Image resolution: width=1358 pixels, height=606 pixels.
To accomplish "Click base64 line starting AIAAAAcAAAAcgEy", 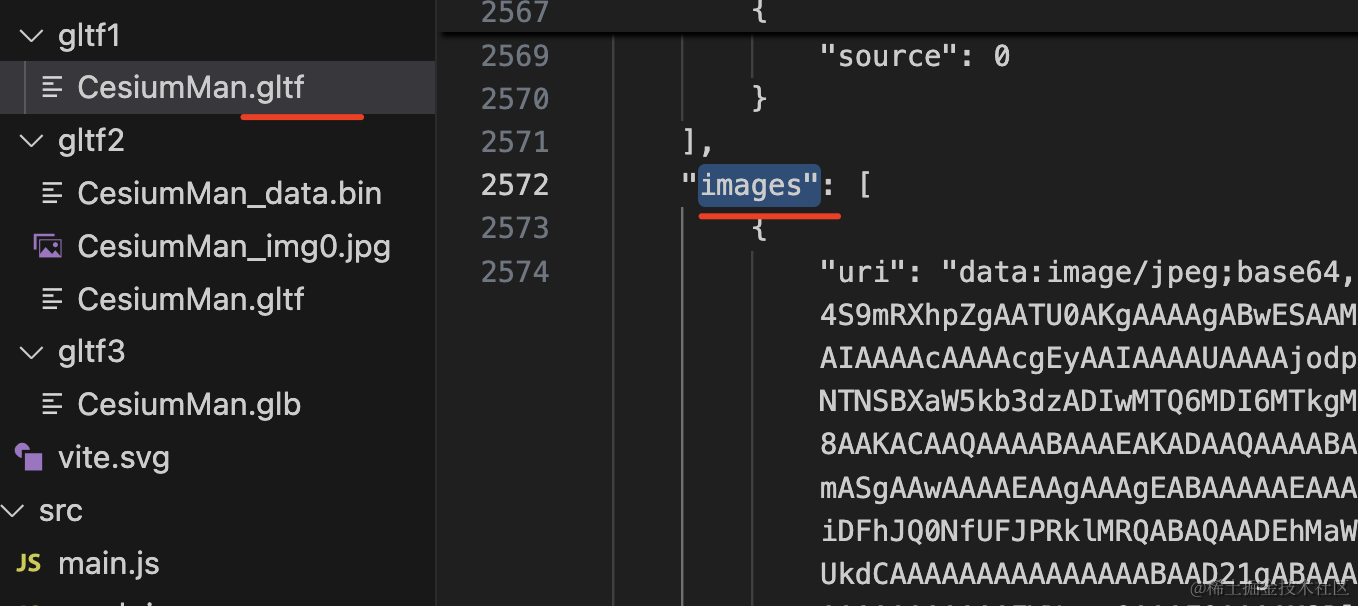I will tap(1088, 358).
